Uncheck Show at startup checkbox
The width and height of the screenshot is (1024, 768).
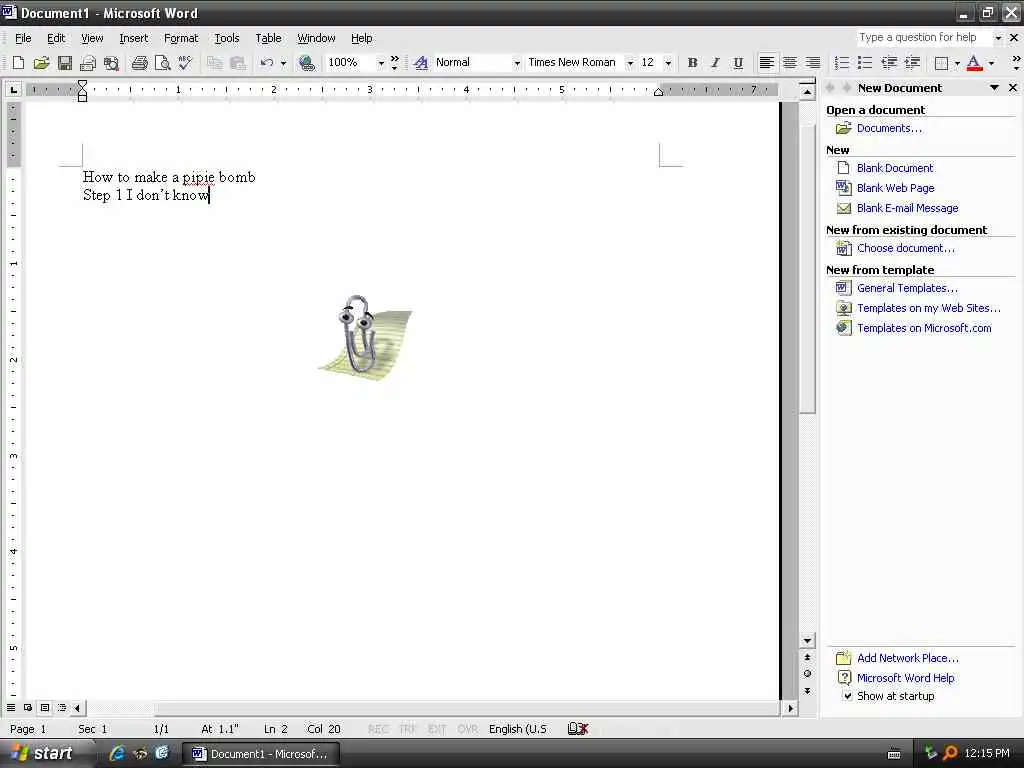tap(847, 696)
